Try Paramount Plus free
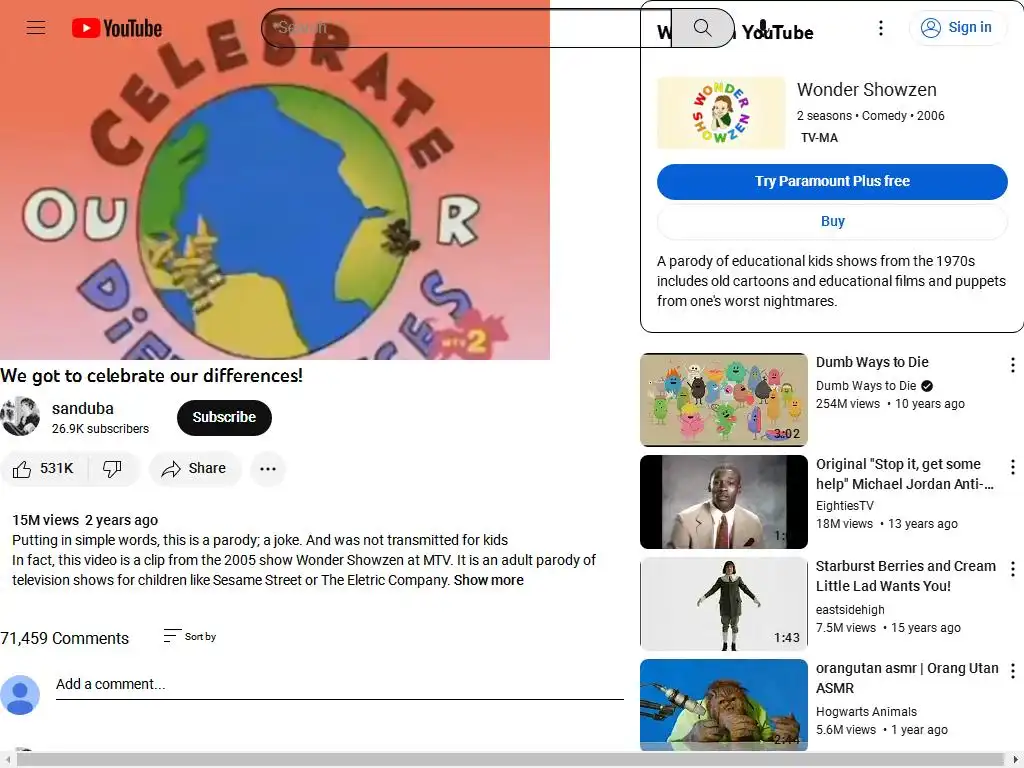 point(832,182)
